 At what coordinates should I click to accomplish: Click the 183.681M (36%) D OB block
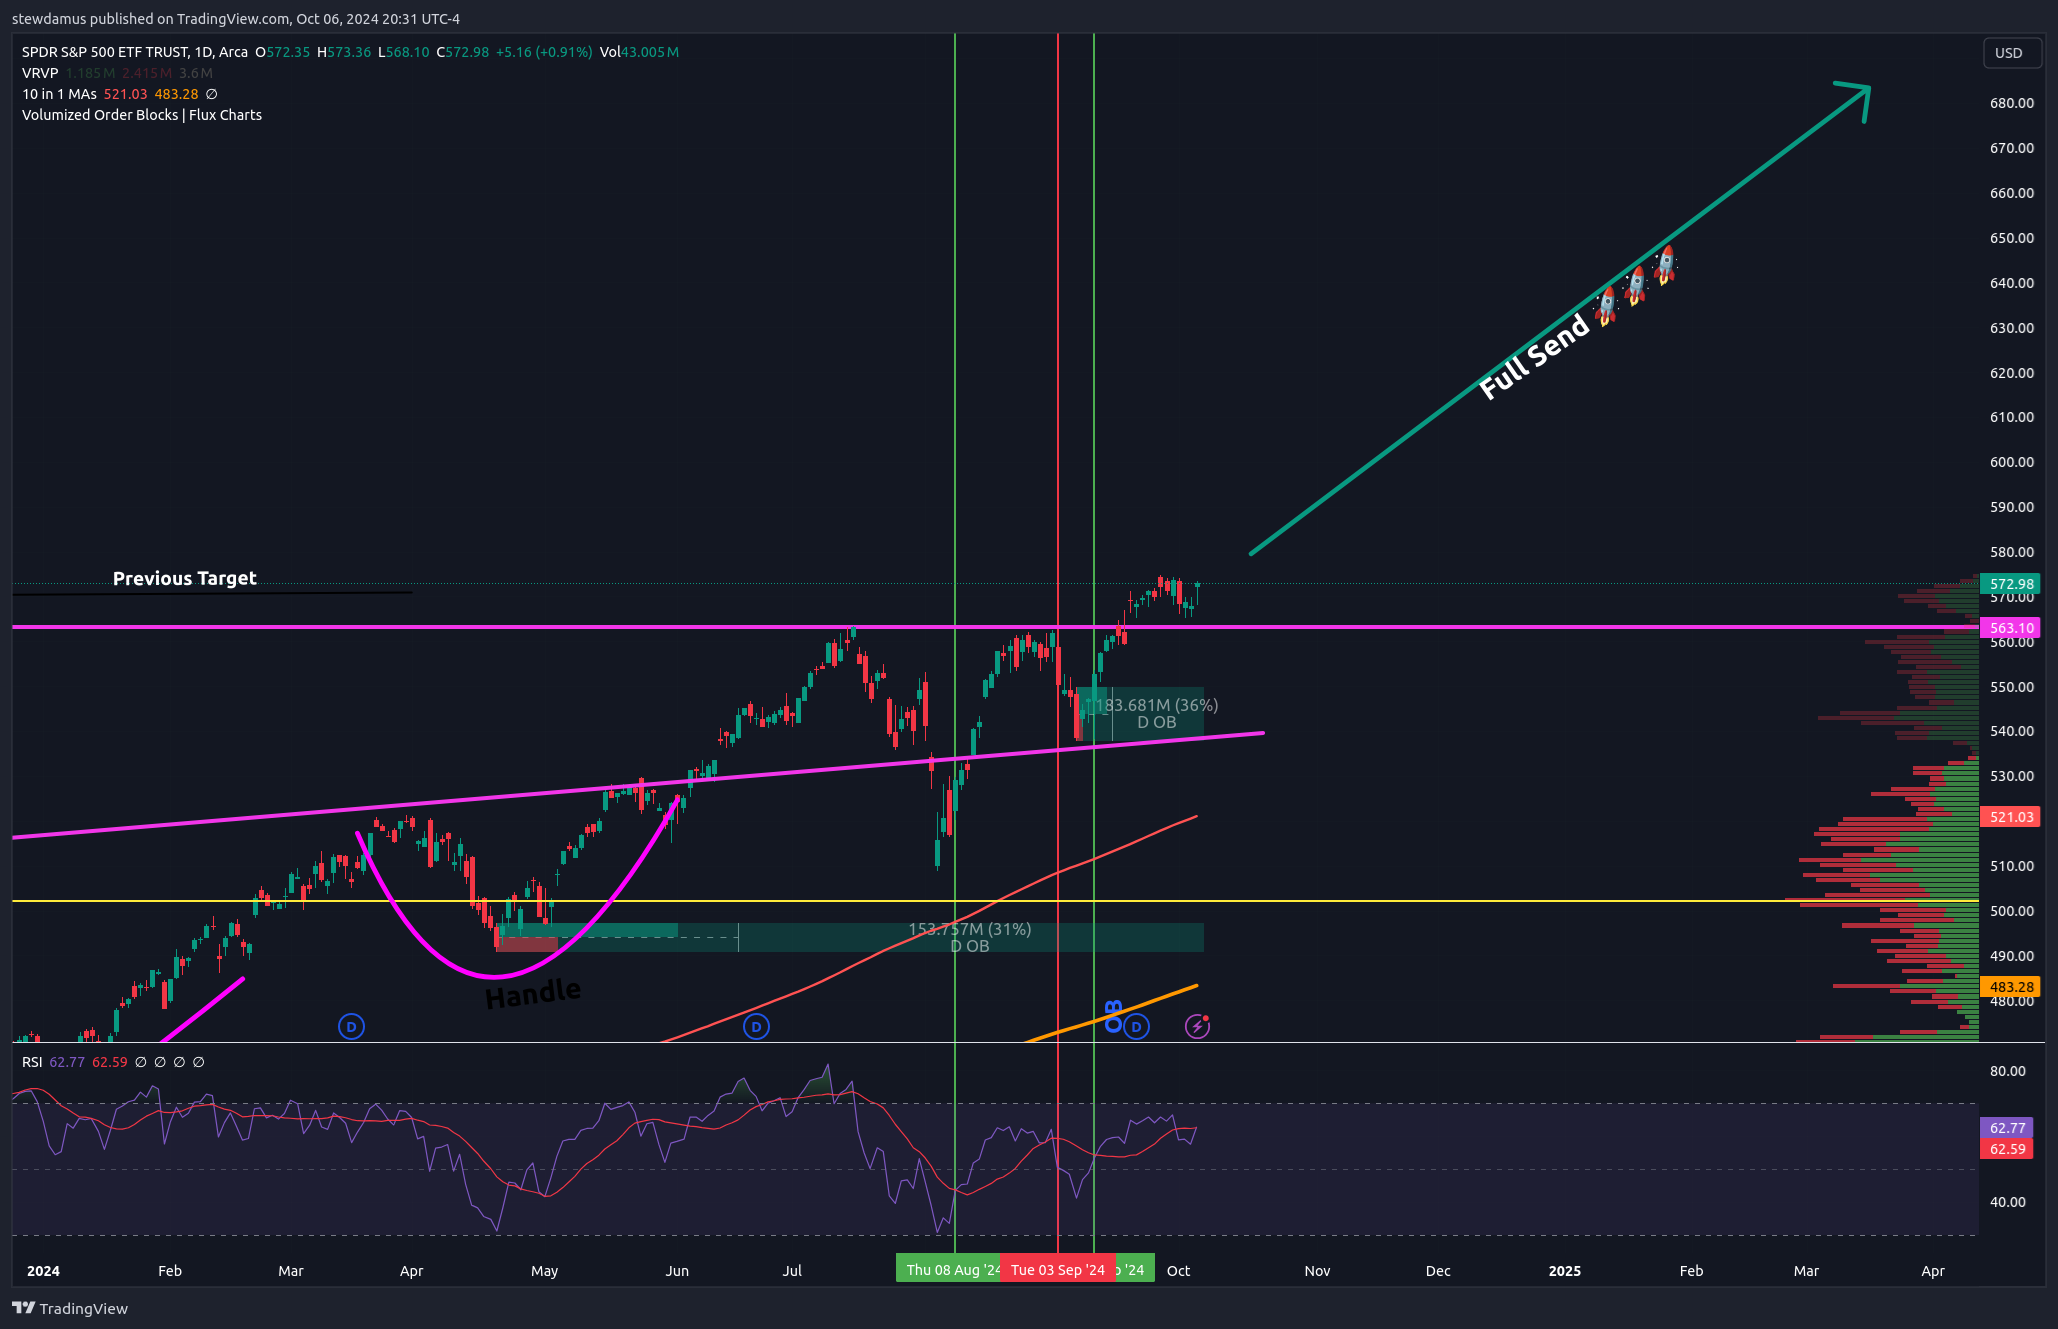[1156, 714]
